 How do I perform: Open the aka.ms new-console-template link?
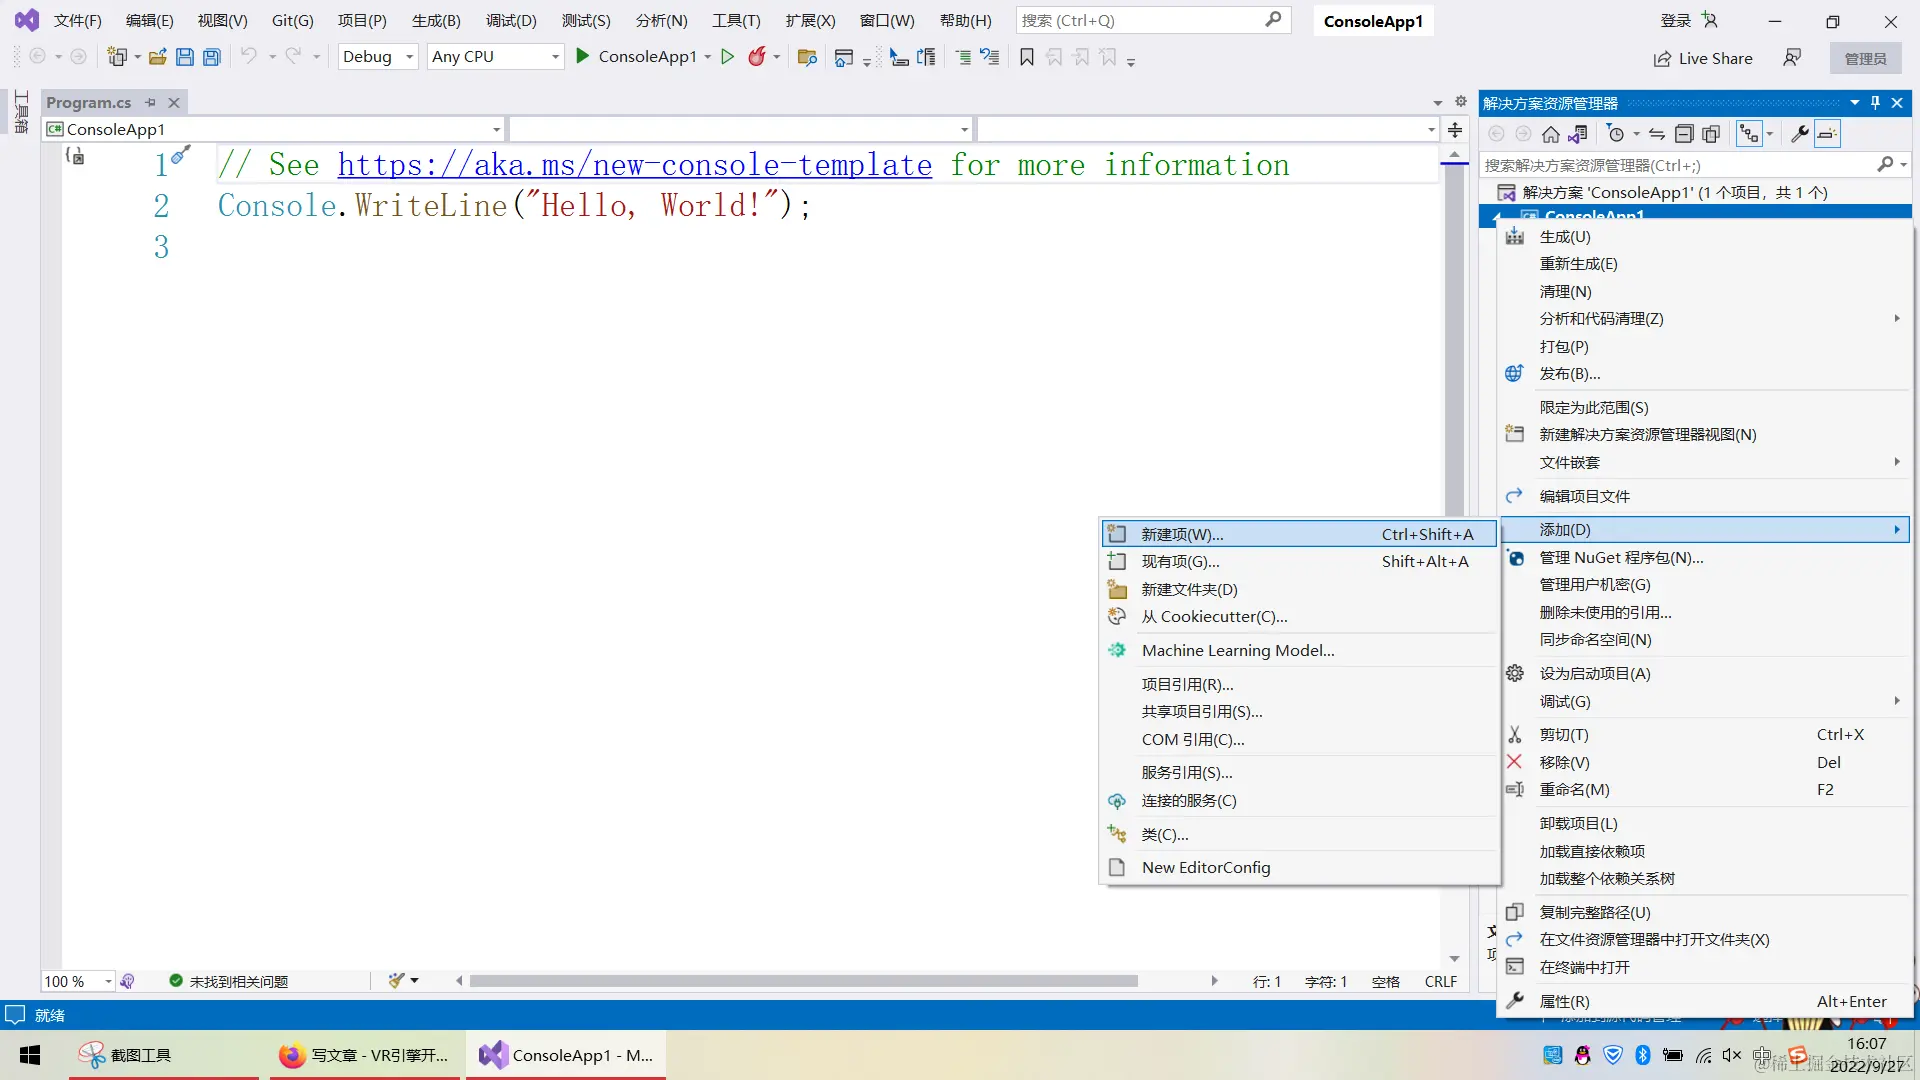click(634, 165)
